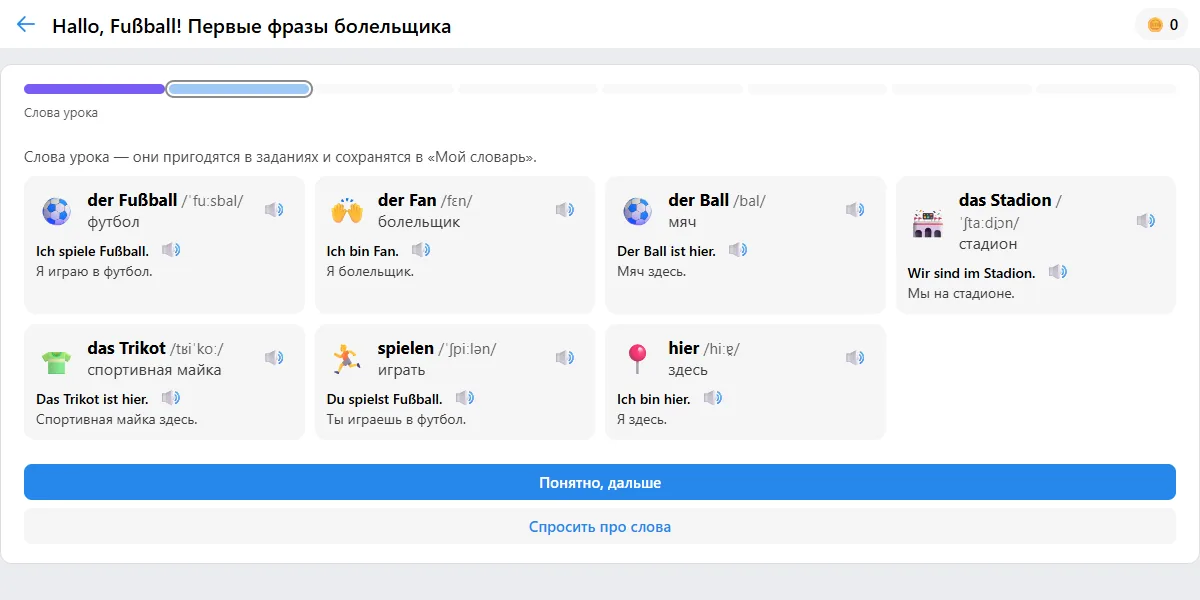Click the sentence Я играю в футбол
This screenshot has width=1200, height=600.
click(94, 271)
